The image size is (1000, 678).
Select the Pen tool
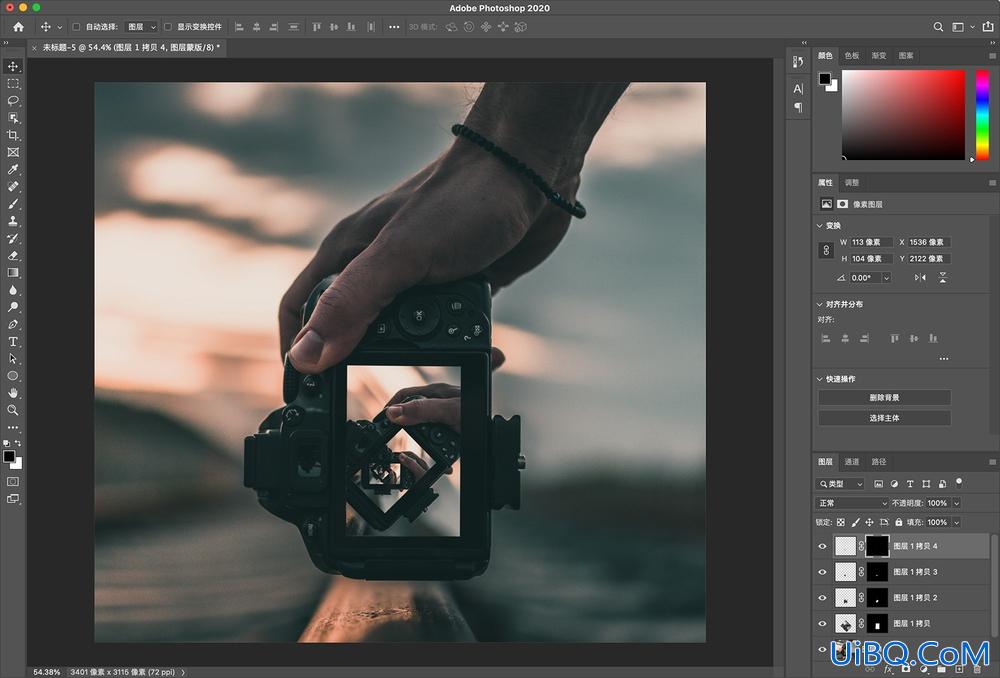(13, 325)
